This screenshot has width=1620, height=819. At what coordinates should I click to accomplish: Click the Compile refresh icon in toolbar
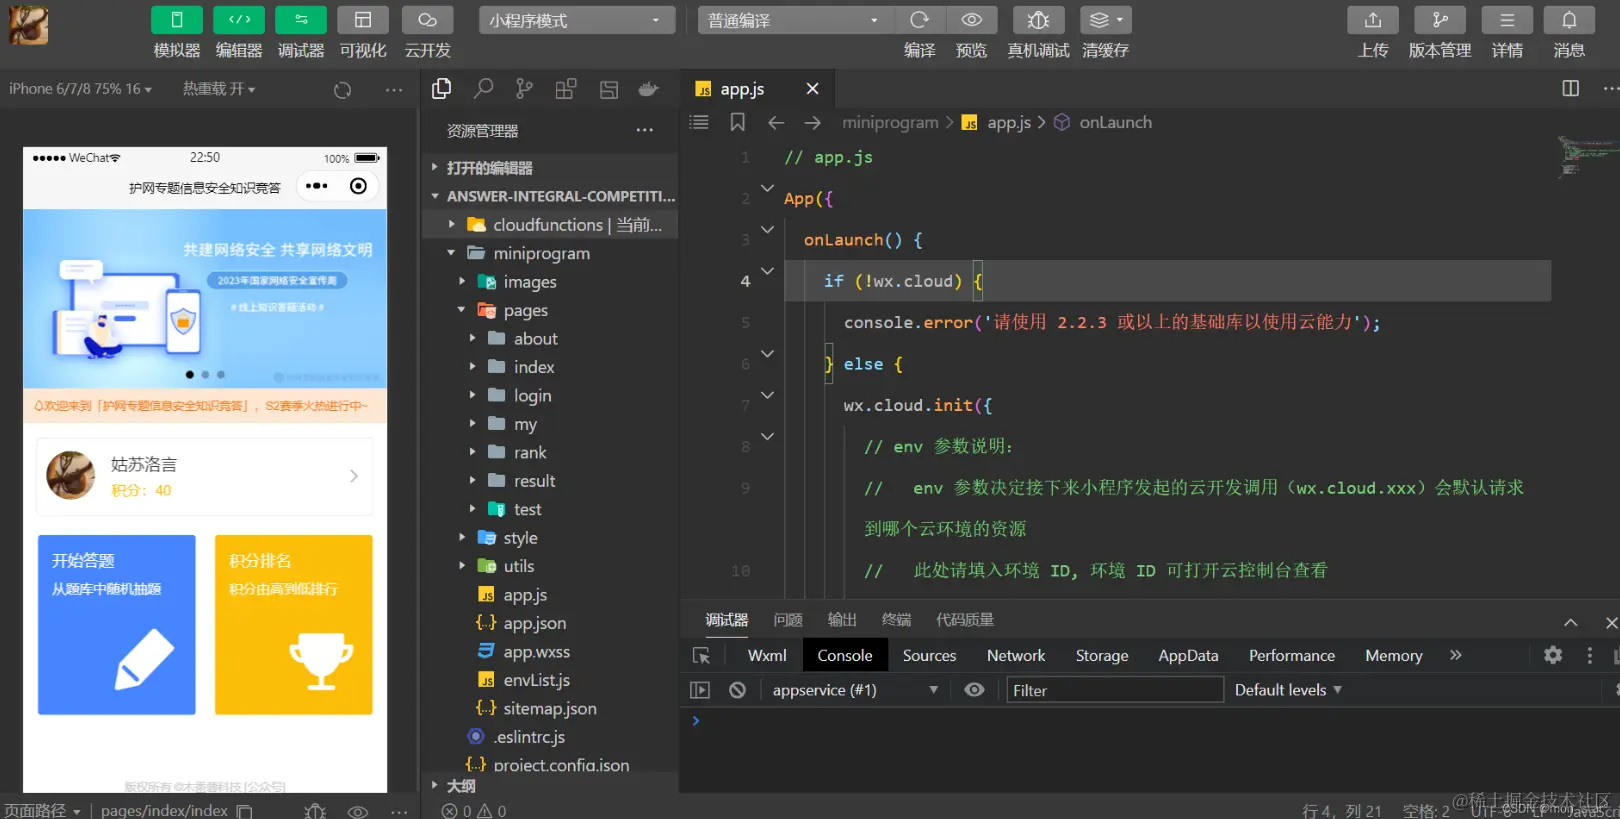point(919,21)
